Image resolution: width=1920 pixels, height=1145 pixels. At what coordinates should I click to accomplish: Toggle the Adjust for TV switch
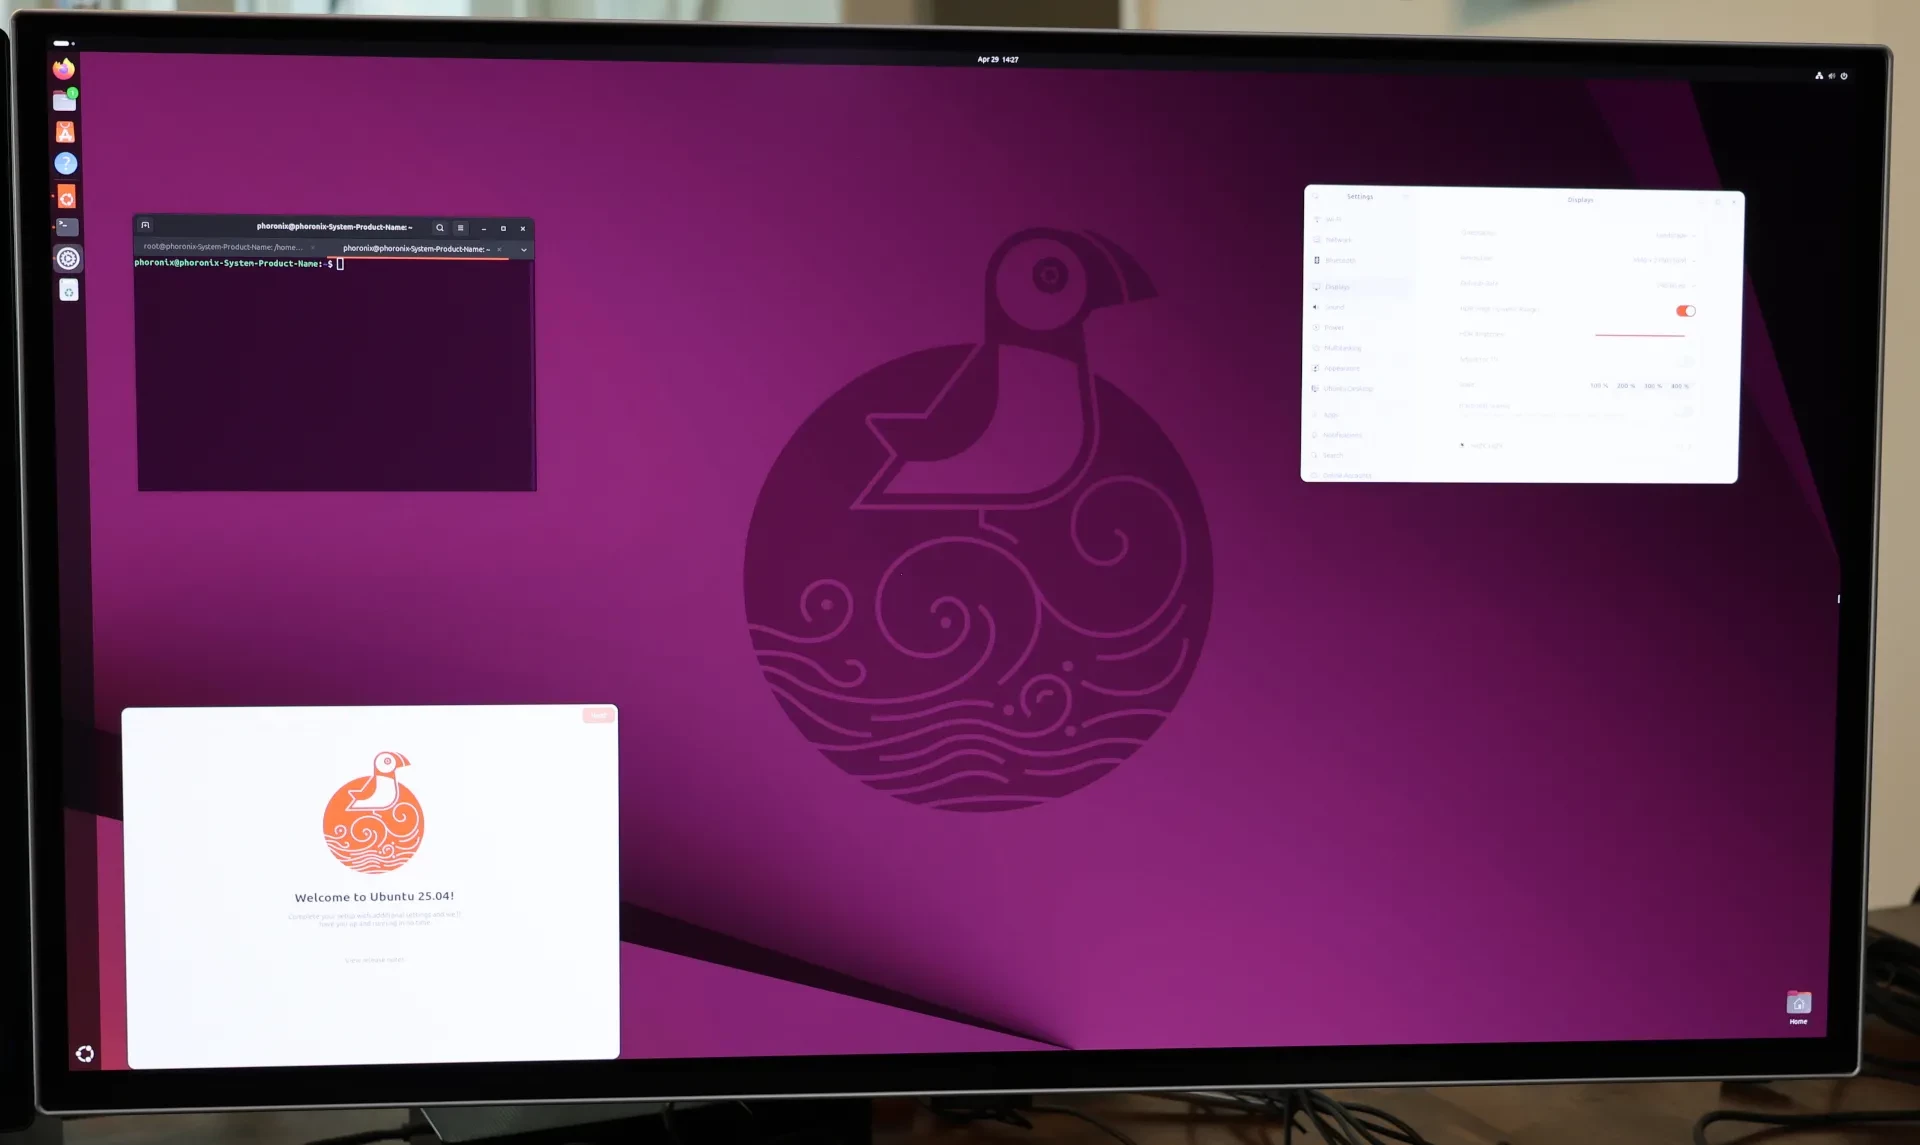coord(1685,361)
